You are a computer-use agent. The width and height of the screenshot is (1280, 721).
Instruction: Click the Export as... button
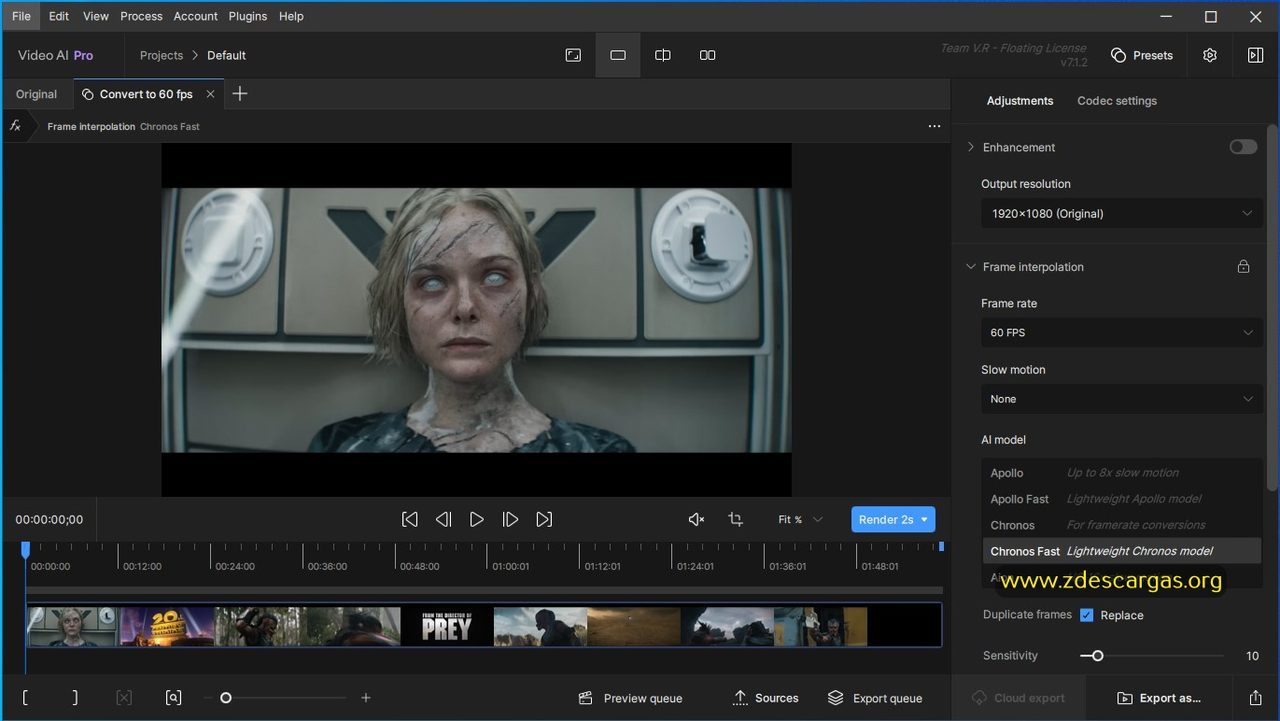tap(1159, 698)
